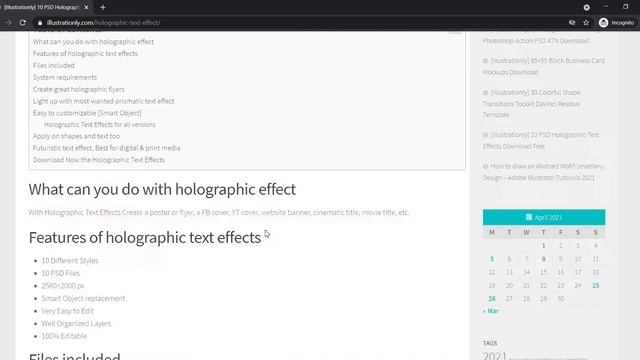Screen dimensions: 640x360
Task: Open '30 Colorful Shape Transitions Toolkit' post
Action: (x=531, y=104)
